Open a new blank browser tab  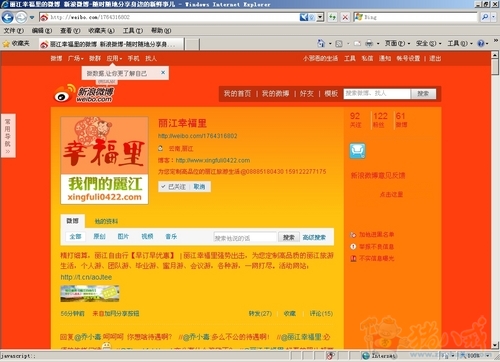click(192, 44)
